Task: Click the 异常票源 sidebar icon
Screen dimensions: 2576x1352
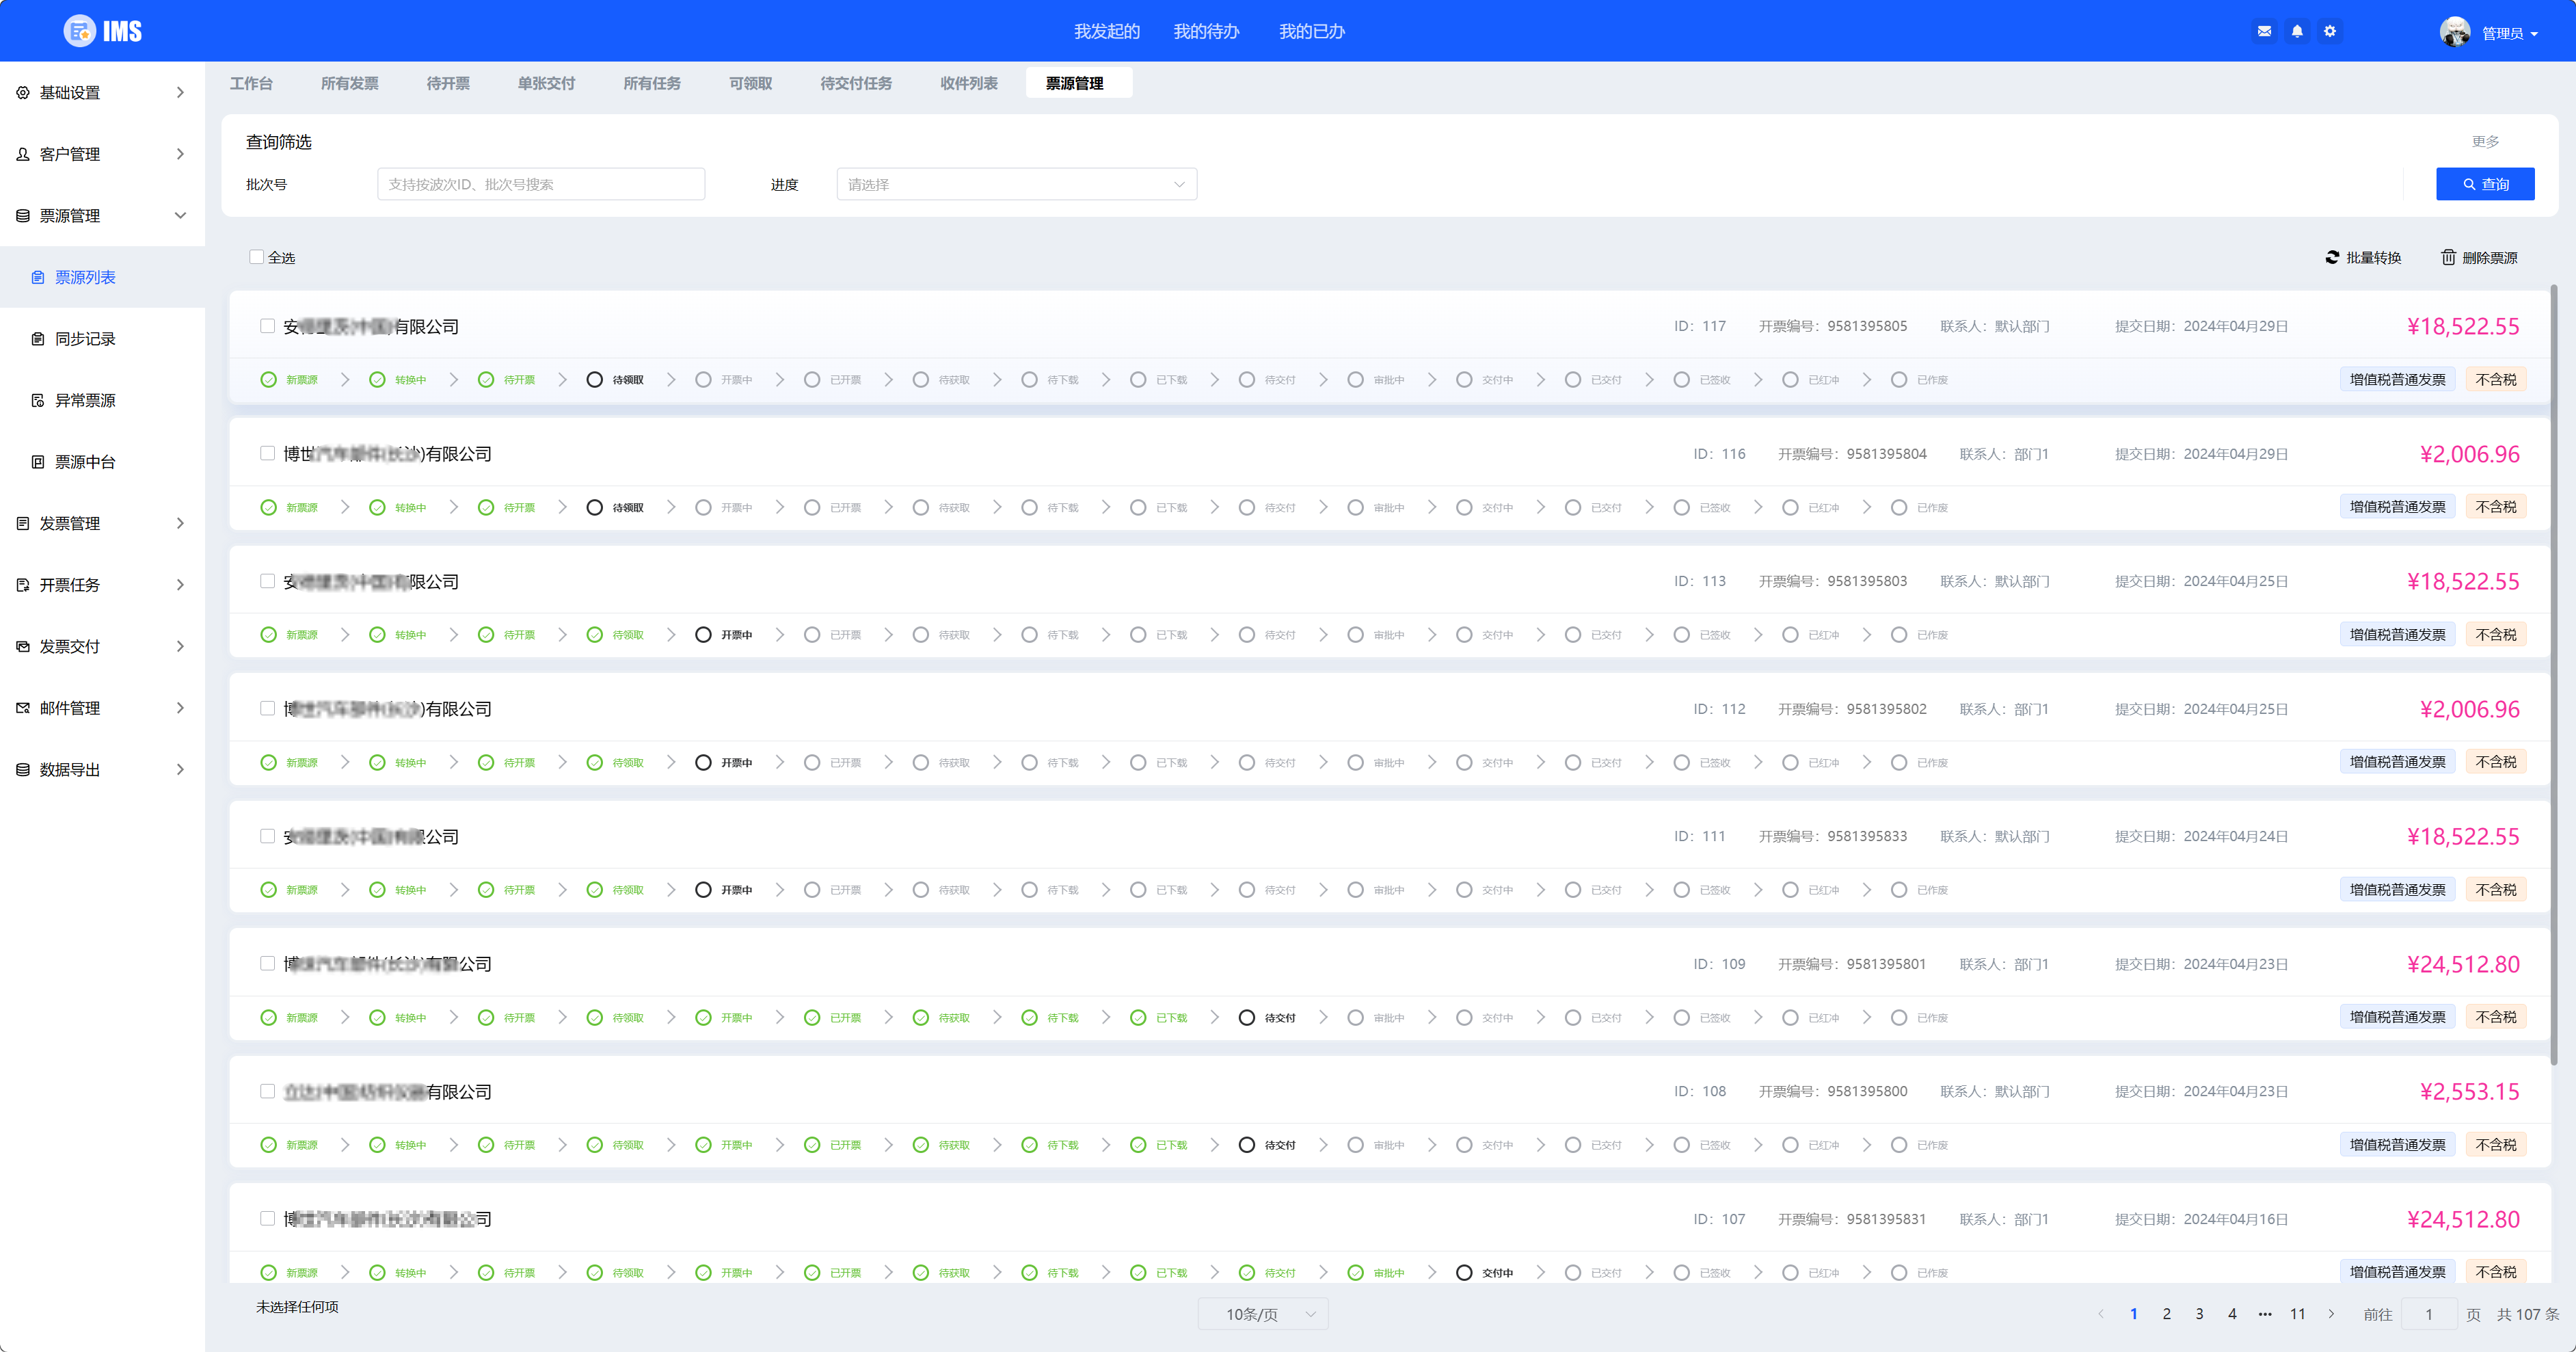Action: click(x=38, y=400)
